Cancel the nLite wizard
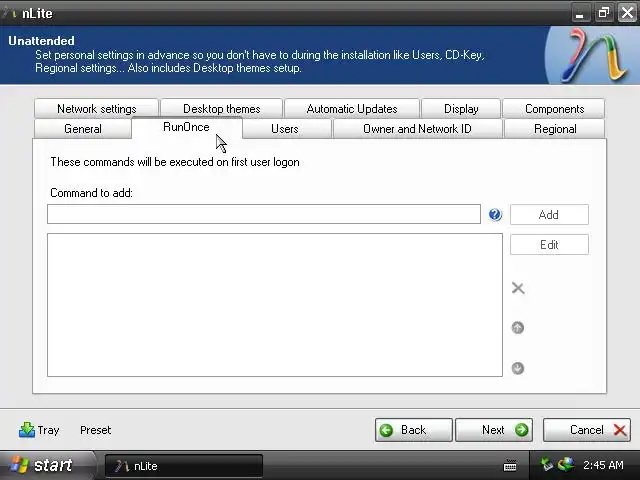Screen dimensions: 640x480 [x=587, y=430]
